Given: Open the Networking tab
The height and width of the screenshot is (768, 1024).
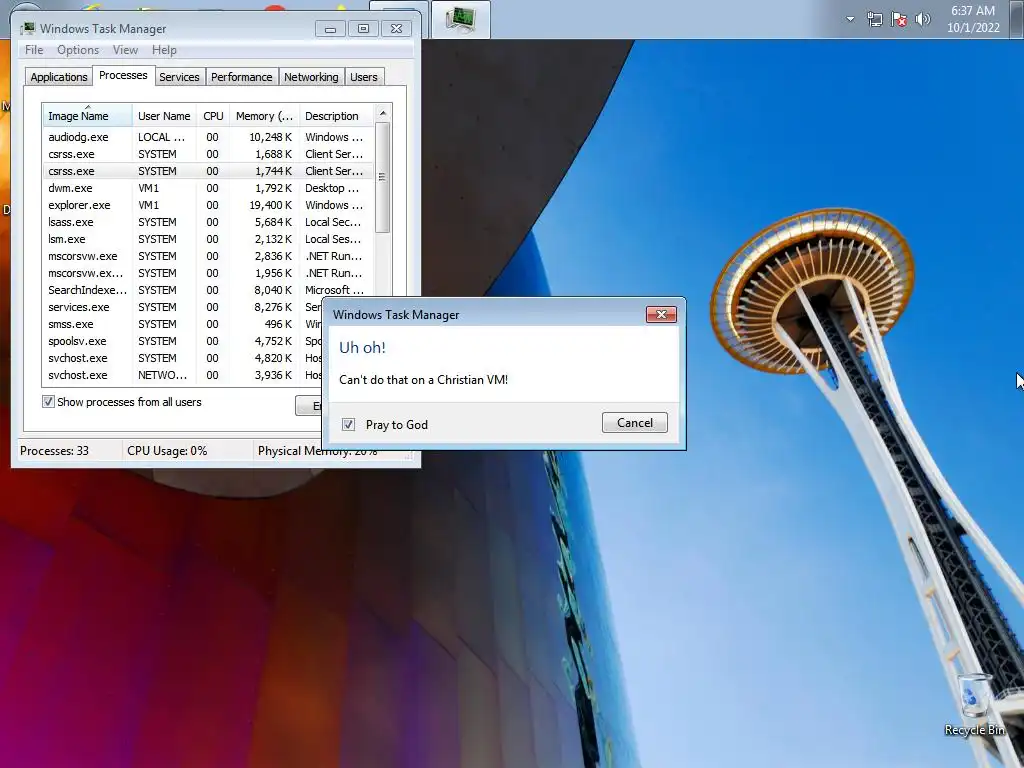Looking at the screenshot, I should pyautogui.click(x=311, y=77).
